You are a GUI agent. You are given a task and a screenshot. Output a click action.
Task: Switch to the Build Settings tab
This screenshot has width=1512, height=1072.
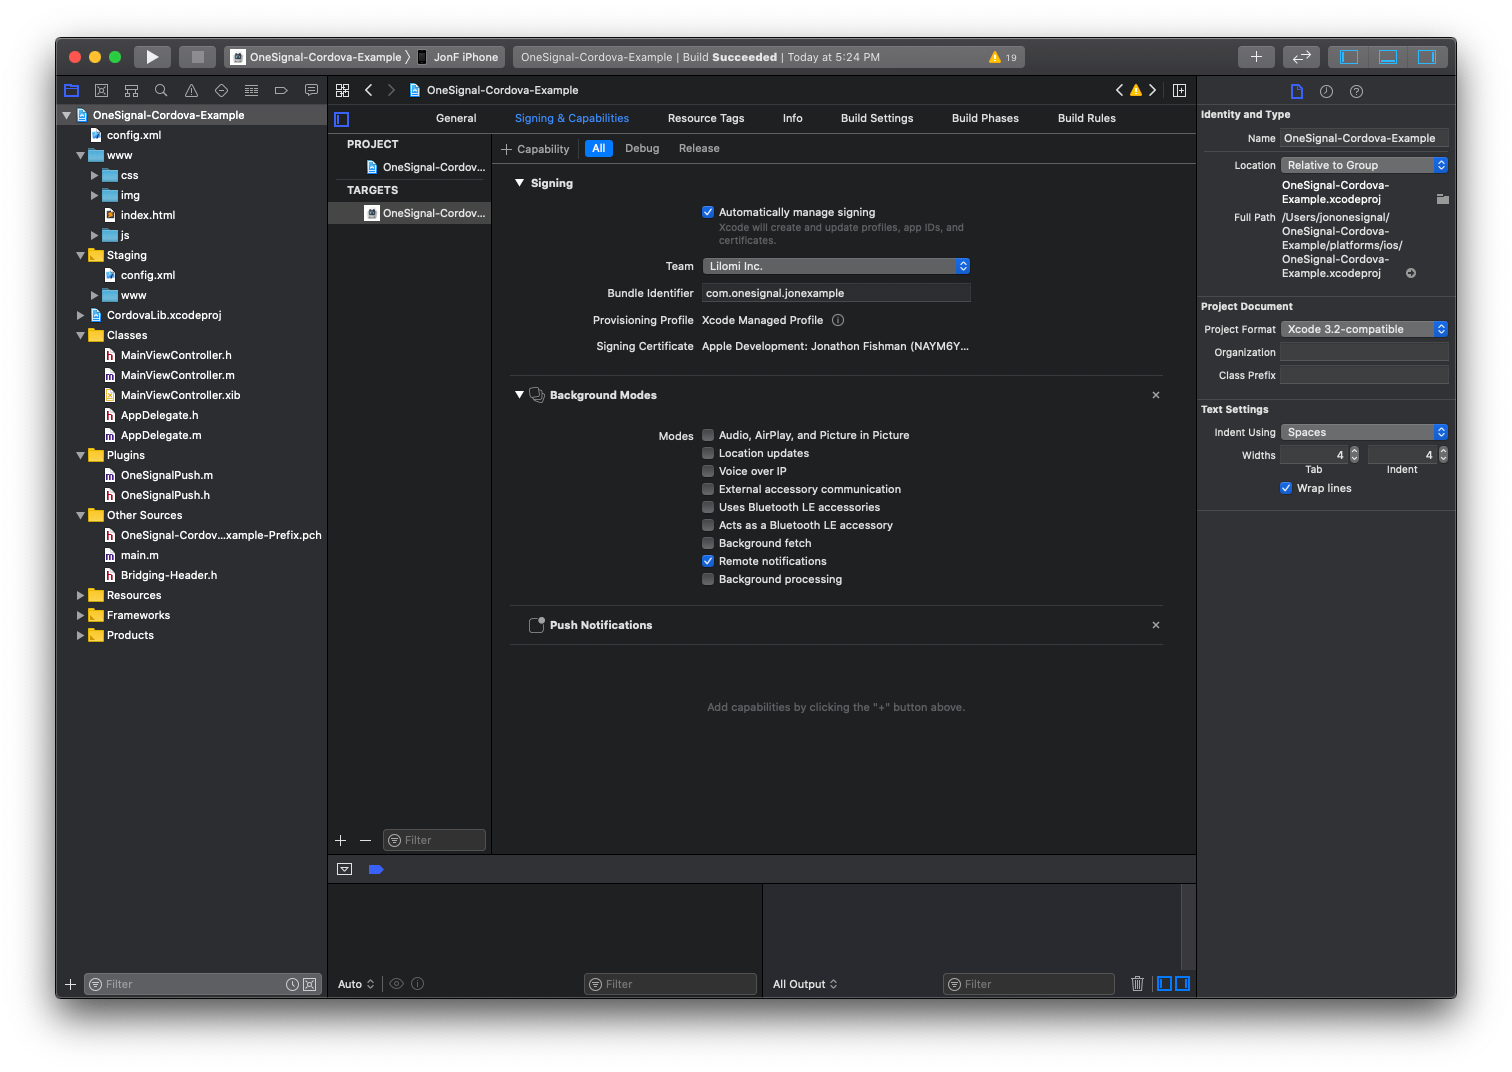[877, 118]
